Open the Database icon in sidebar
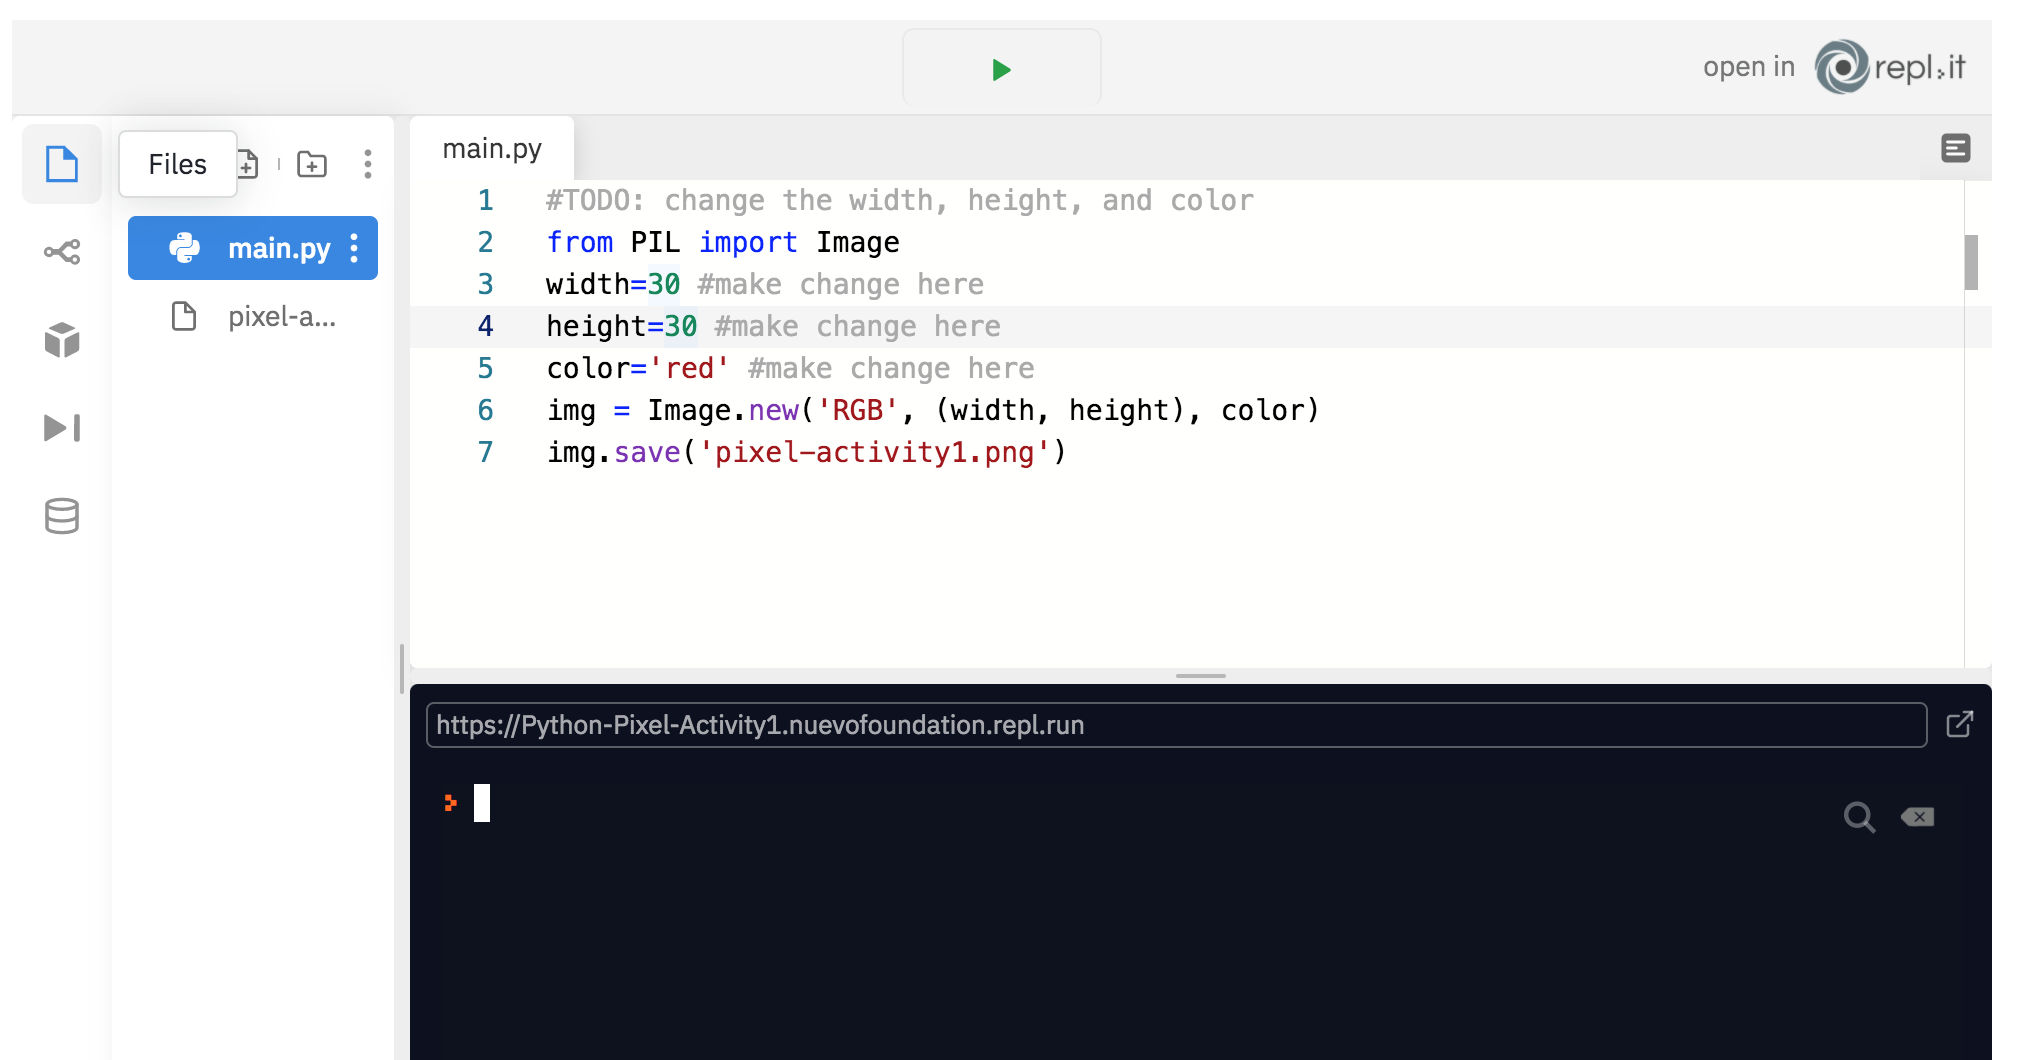Screen dimensions: 2032x1060 (x=62, y=516)
